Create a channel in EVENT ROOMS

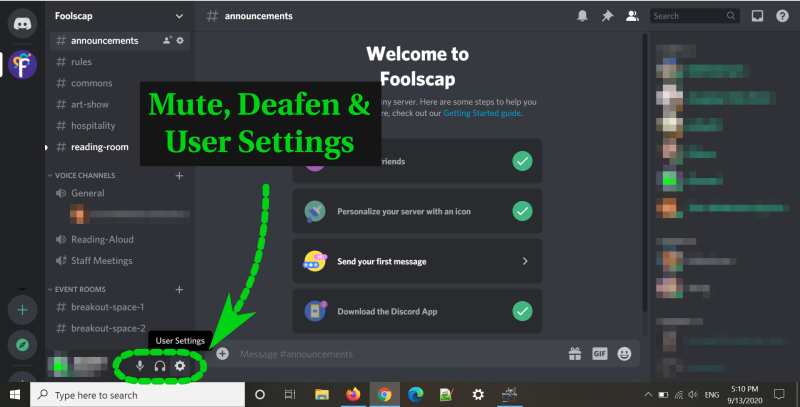[x=179, y=289]
